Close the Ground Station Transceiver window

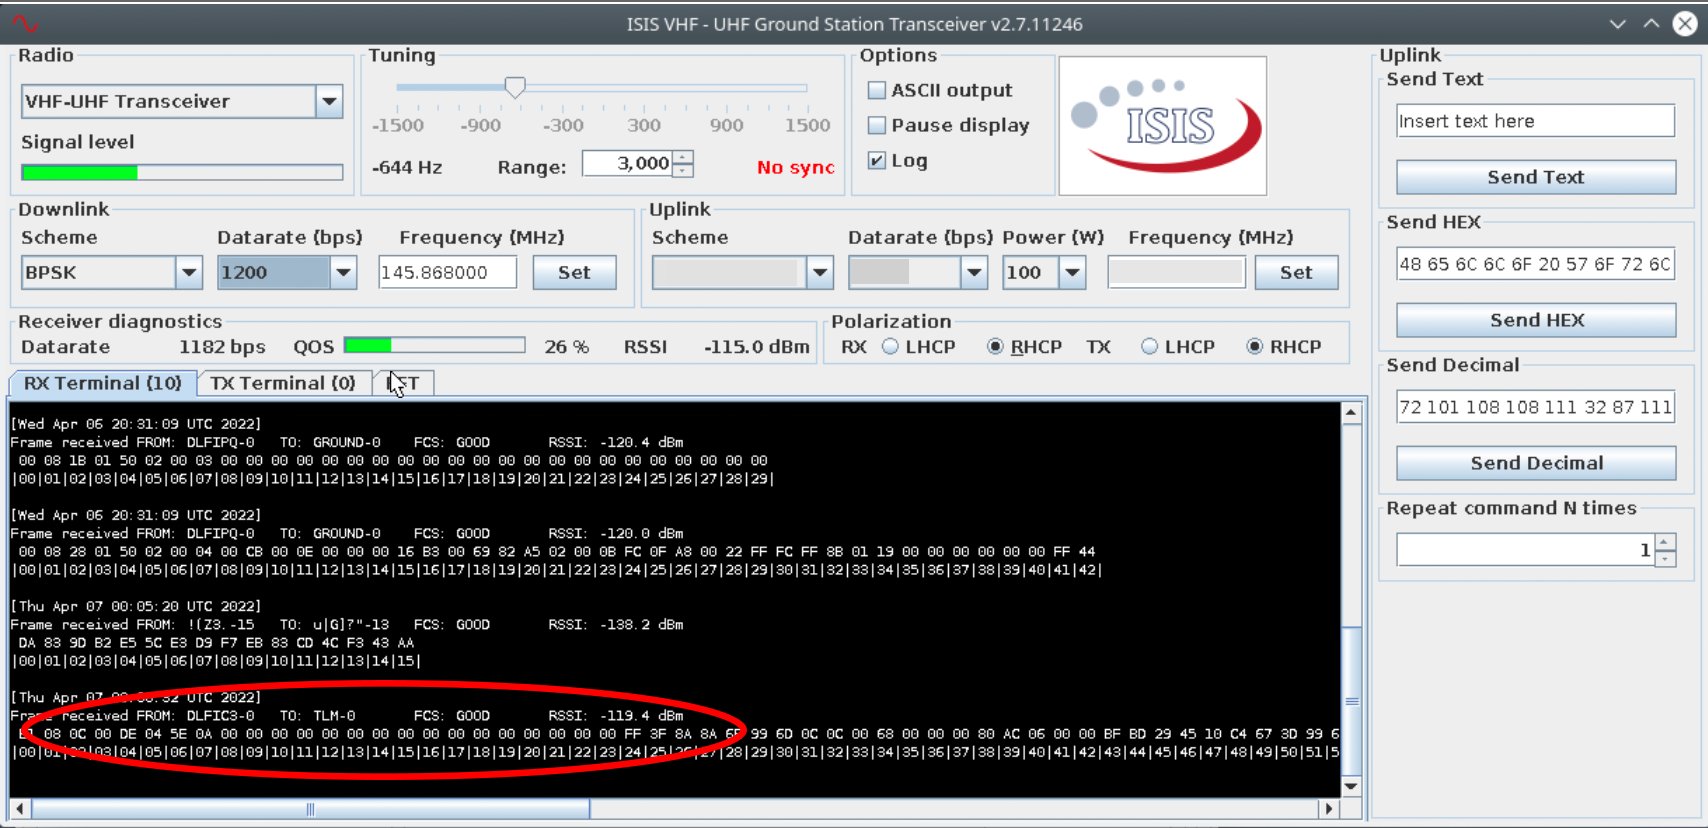[x=1685, y=24]
